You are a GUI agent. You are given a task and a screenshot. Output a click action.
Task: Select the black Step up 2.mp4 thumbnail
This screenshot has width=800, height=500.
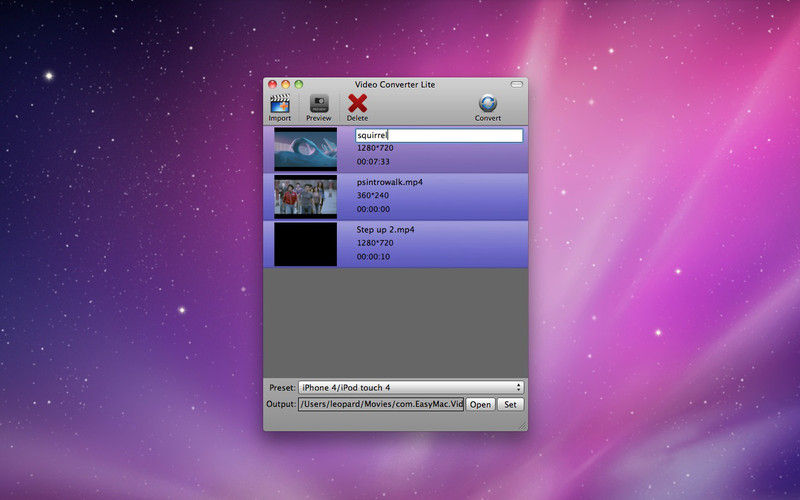305,244
